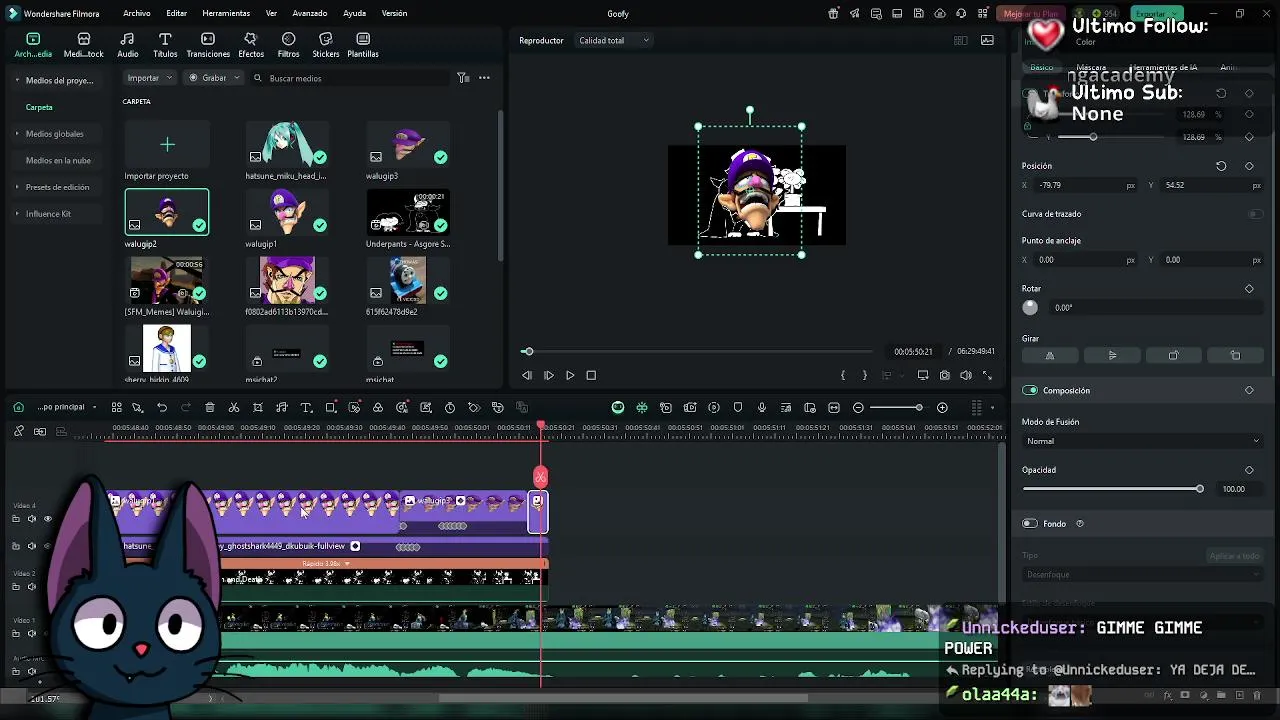This screenshot has width=1280, height=720.
Task: Toggle the Curva de trazado switch
Action: pyautogui.click(x=1255, y=214)
